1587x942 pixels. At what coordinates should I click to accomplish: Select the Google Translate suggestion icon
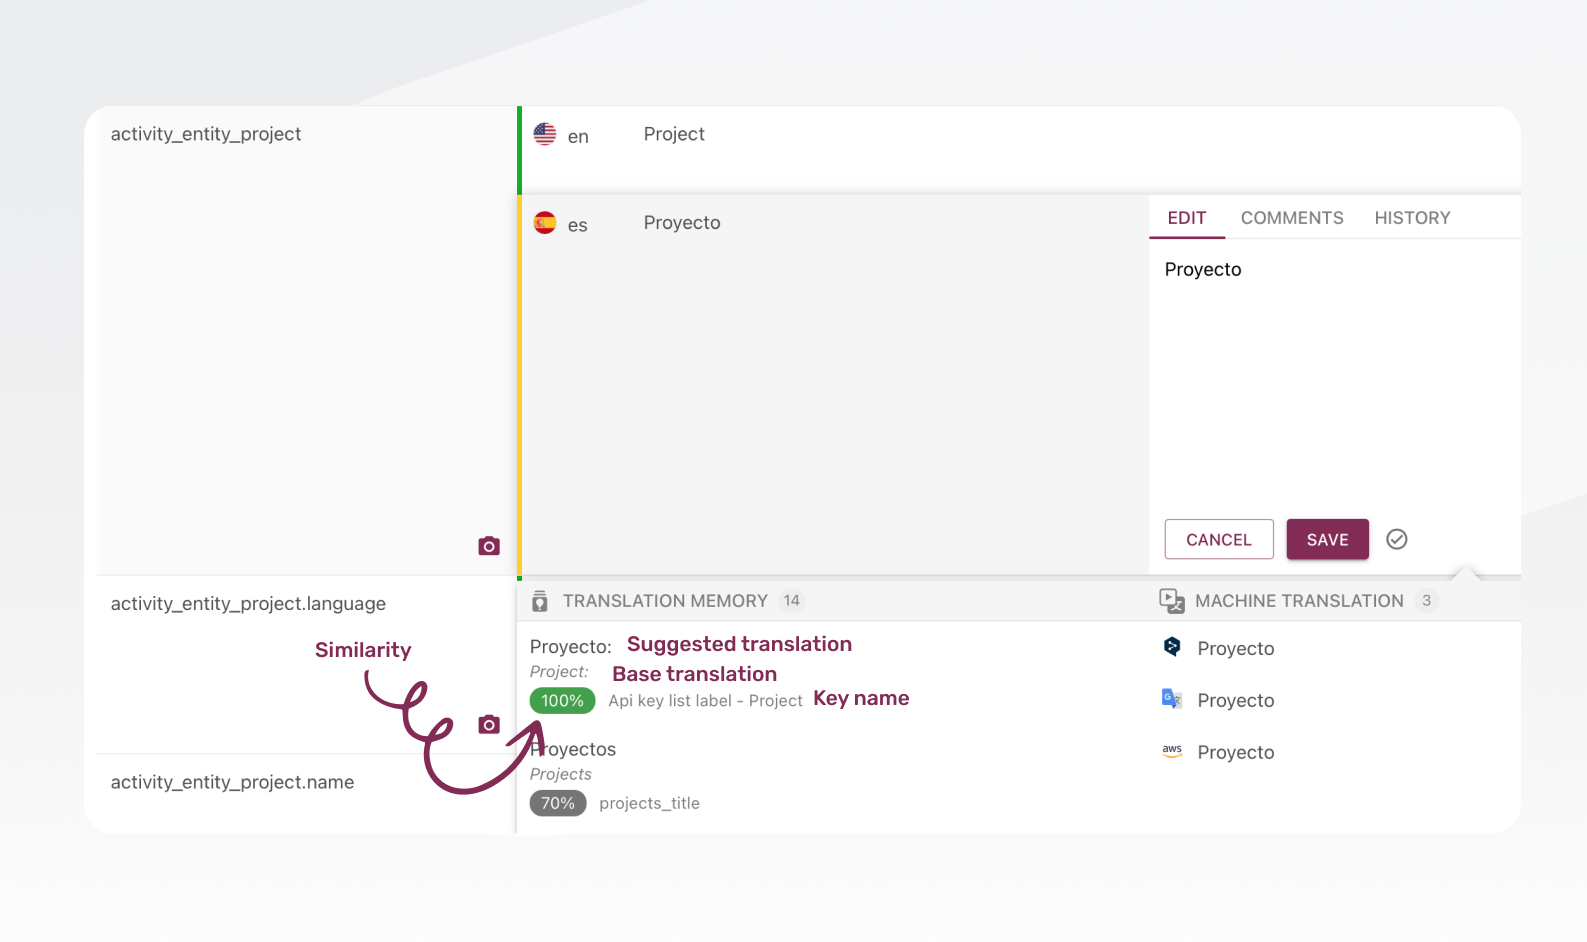point(1172,700)
